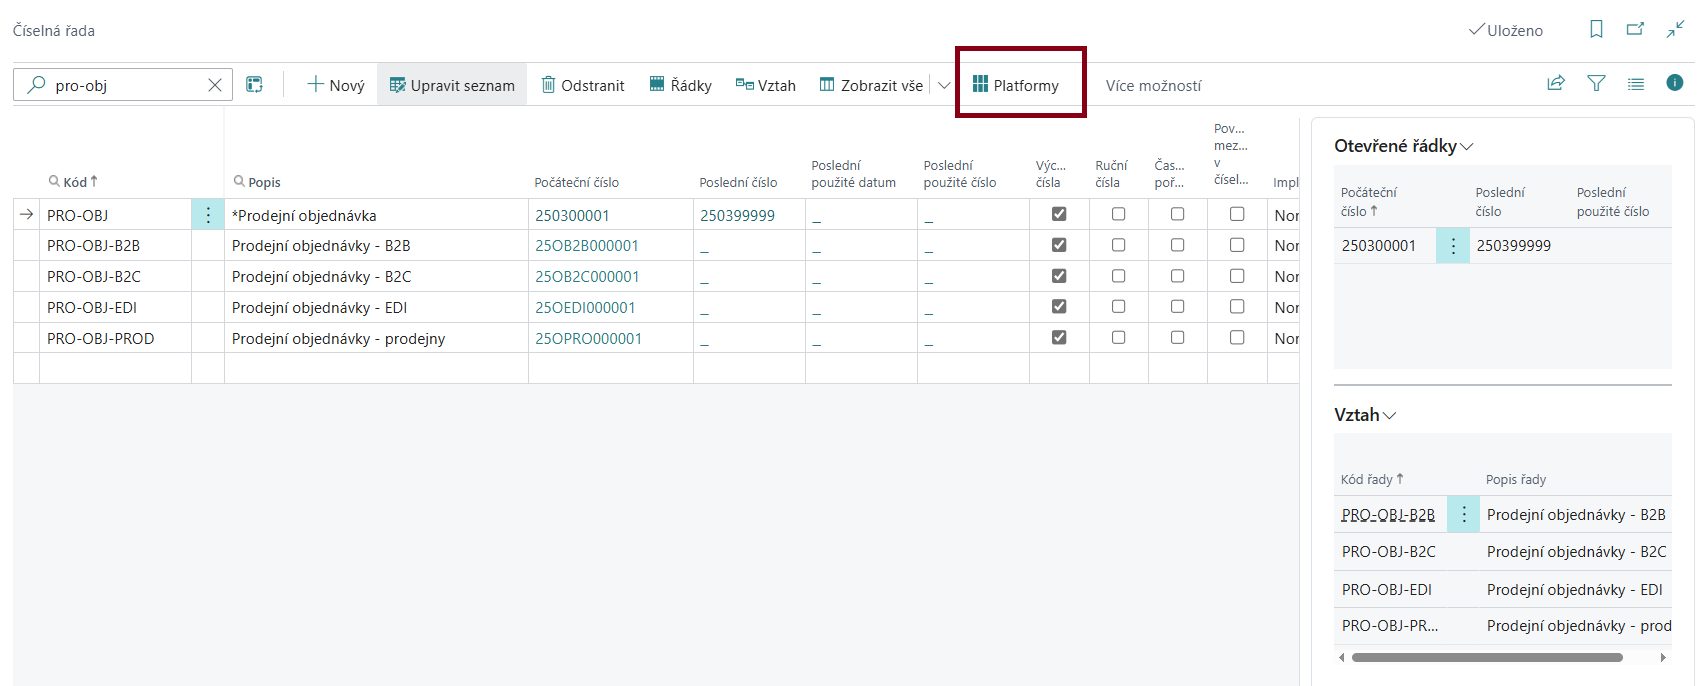Screen dimensions: 1705x686
Task: Click the collapse page arrows icon
Action: click(x=1675, y=30)
